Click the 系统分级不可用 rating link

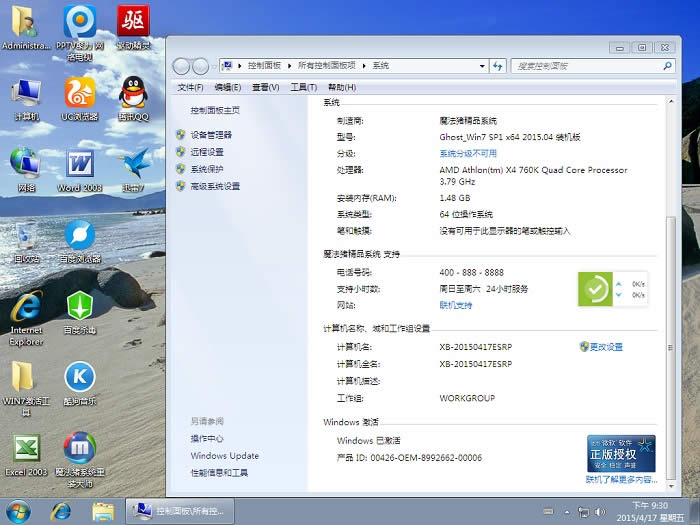(468, 154)
